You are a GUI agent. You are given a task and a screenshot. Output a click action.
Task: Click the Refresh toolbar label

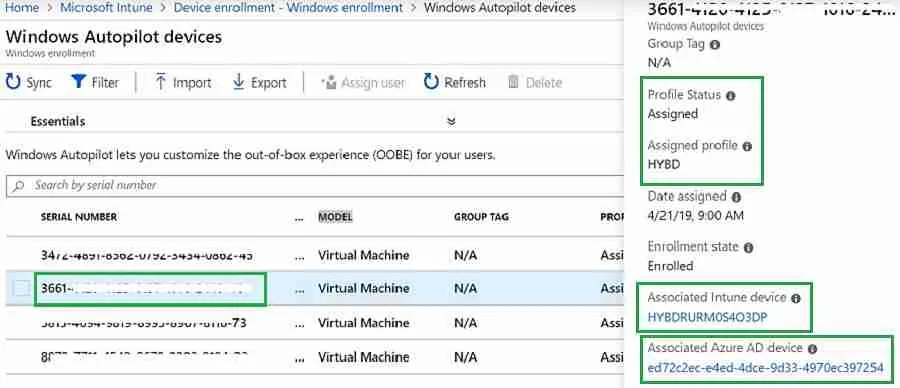(465, 83)
